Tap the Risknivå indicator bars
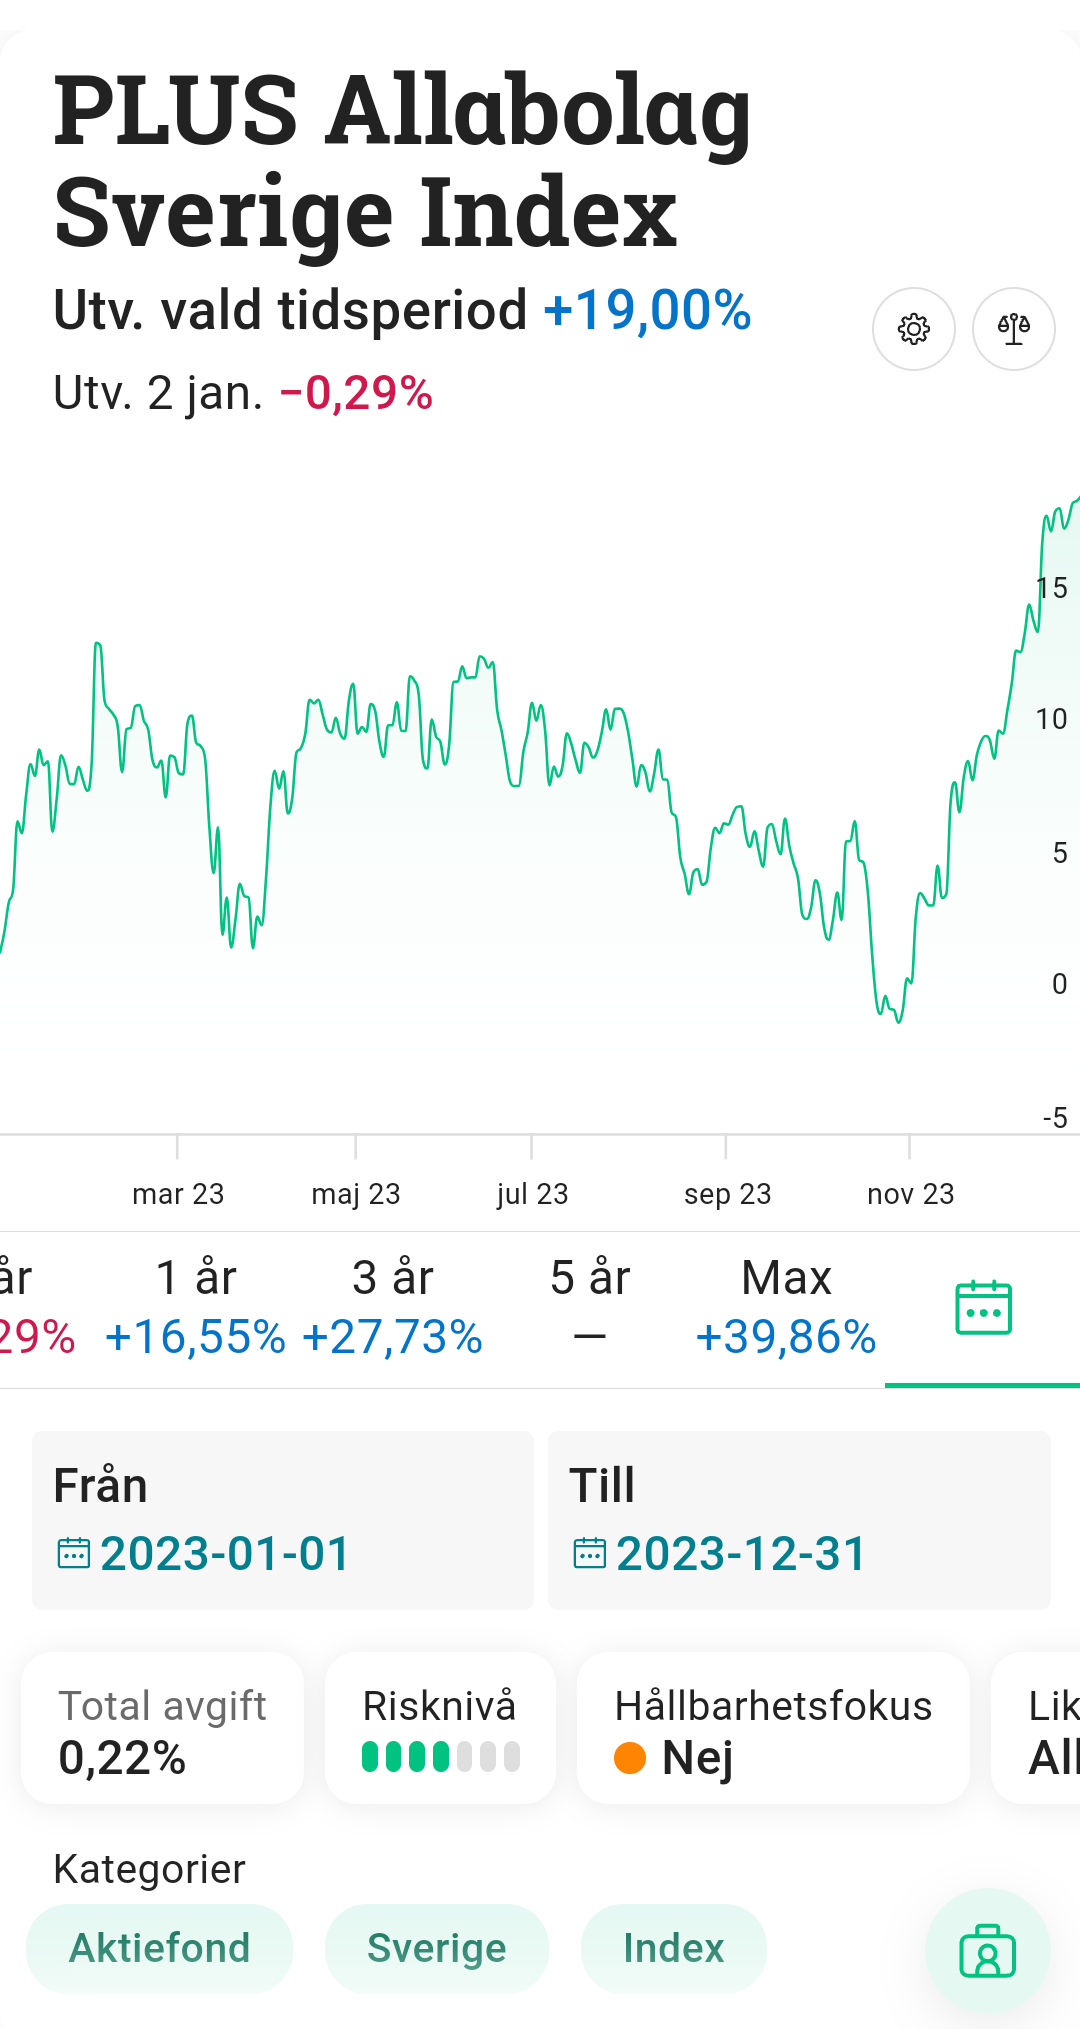Screen dimensions: 1080x2029 point(440,1756)
